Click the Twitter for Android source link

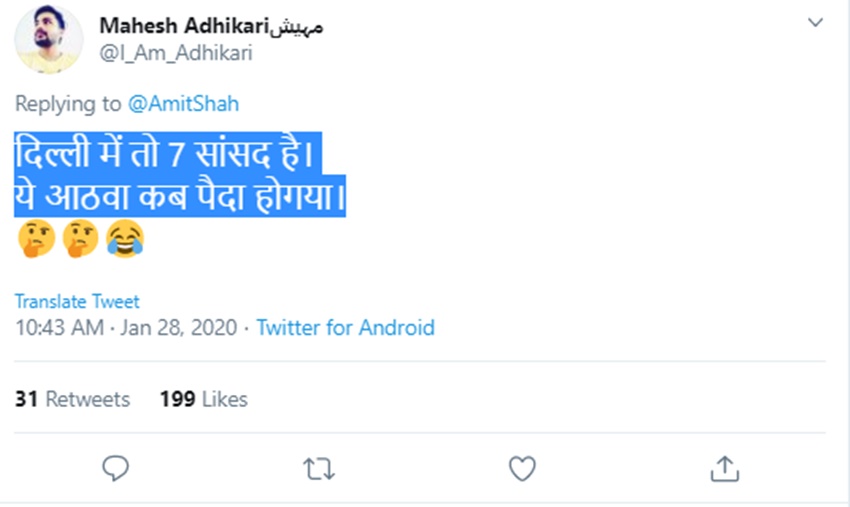point(345,327)
